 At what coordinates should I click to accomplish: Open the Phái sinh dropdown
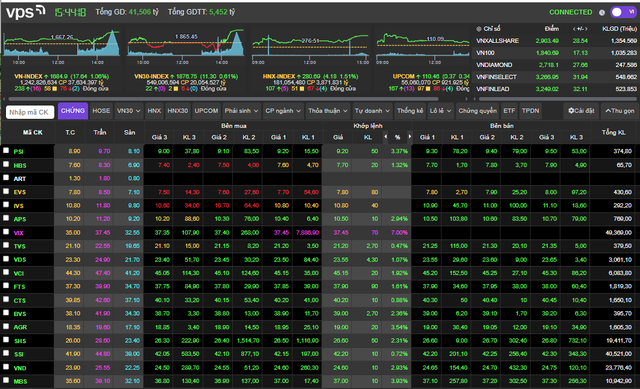pos(241,111)
